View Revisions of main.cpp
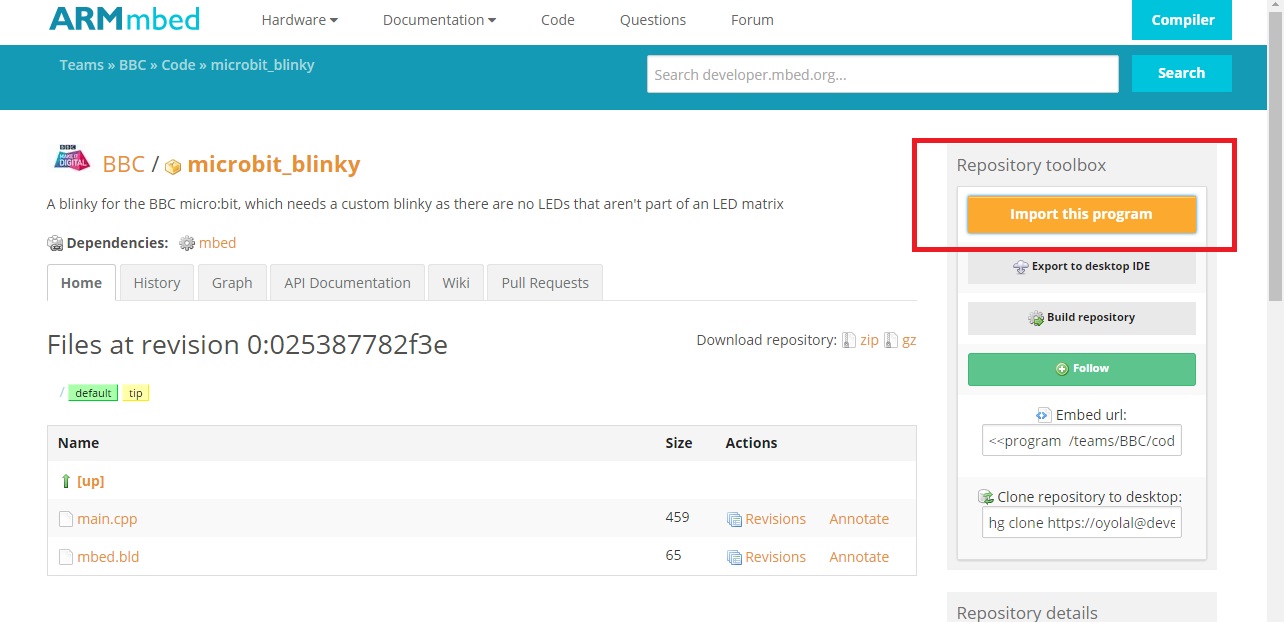1284x622 pixels. [775, 519]
